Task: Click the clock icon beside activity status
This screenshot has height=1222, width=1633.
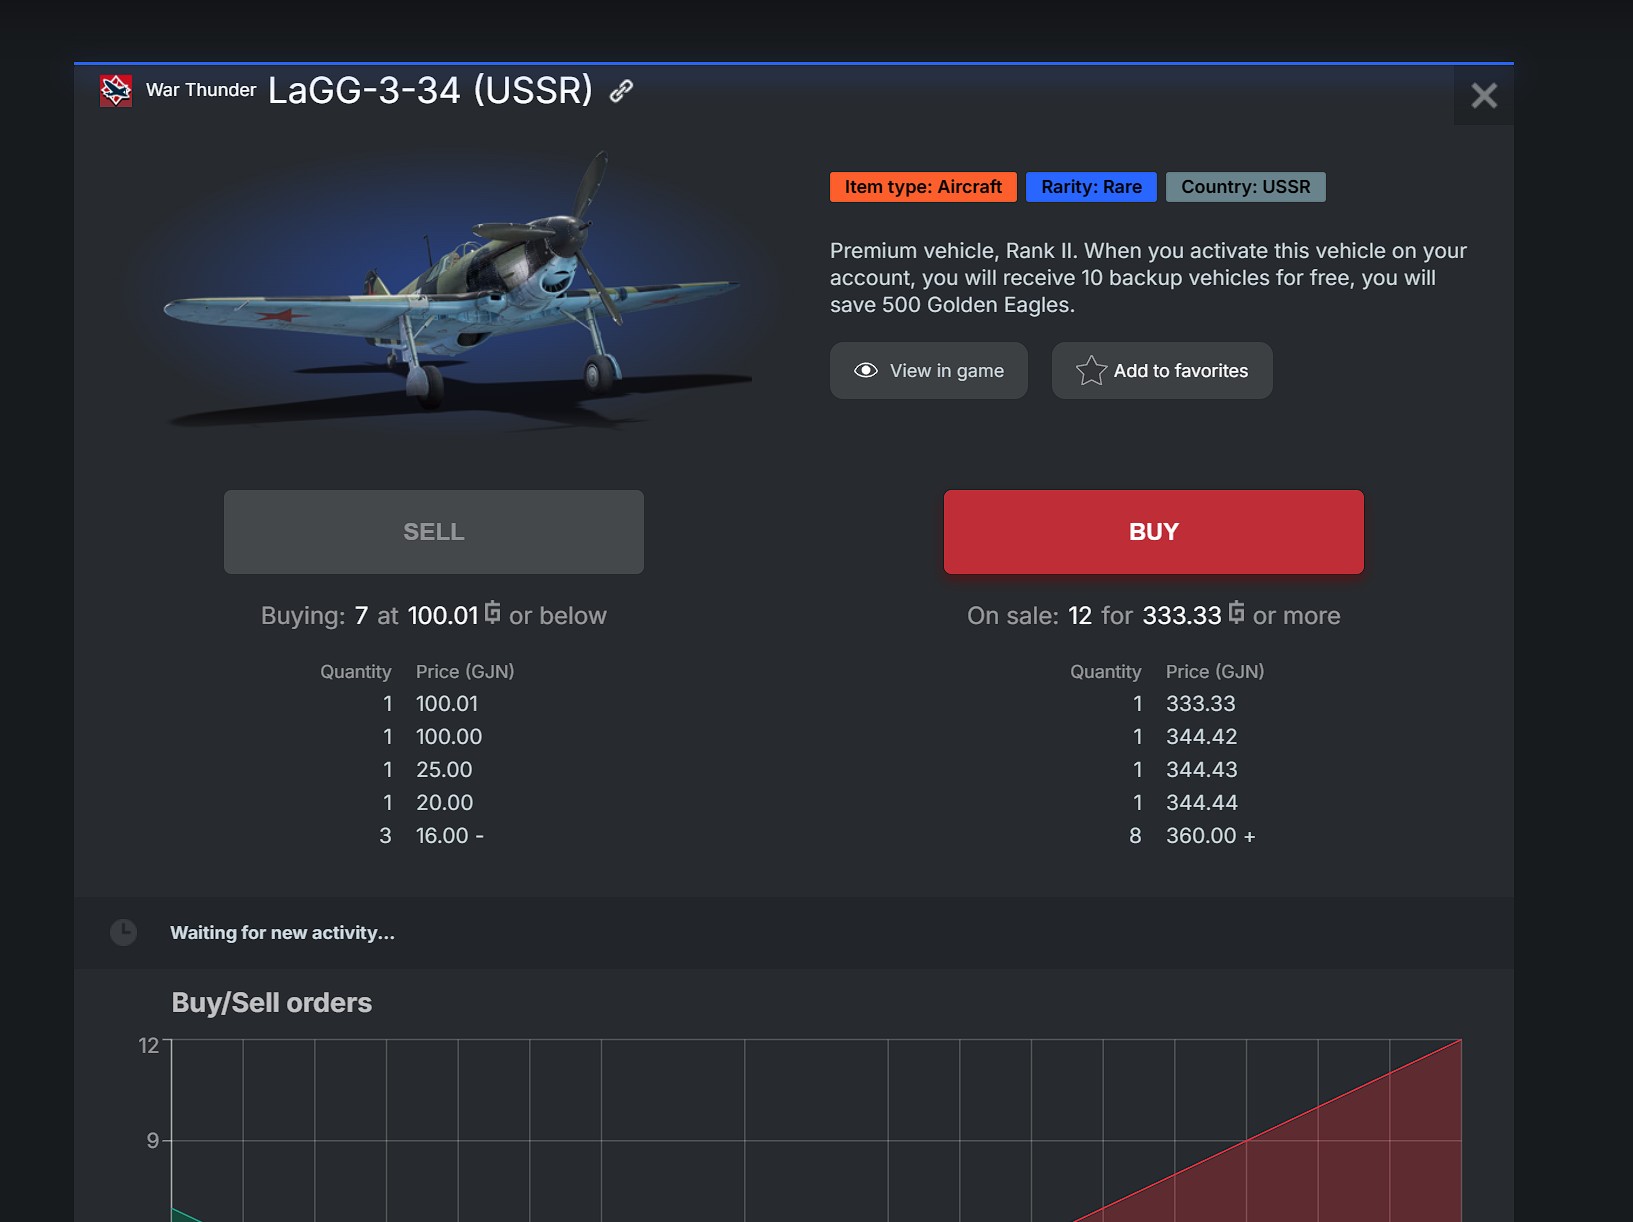Action: pyautogui.click(x=123, y=932)
